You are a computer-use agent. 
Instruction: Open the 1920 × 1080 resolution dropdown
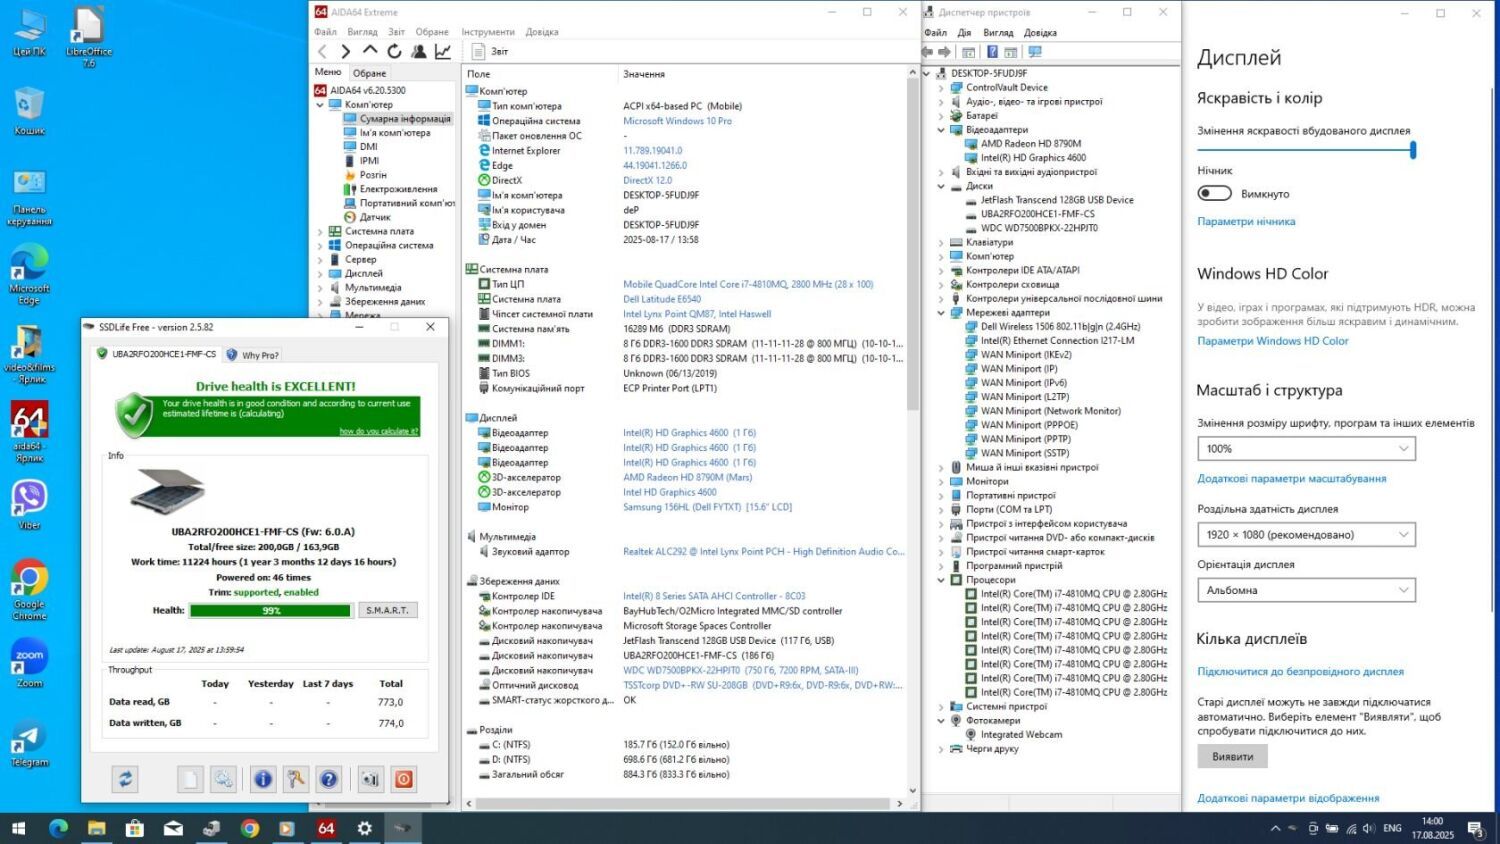[1306, 535]
